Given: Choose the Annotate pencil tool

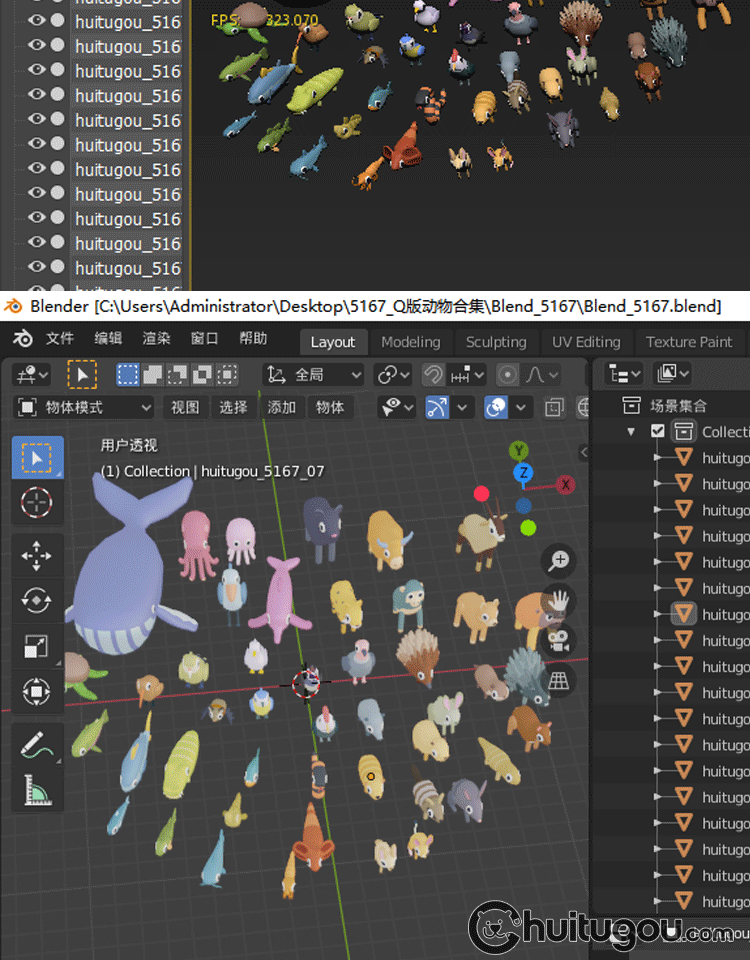Looking at the screenshot, I should pos(37,744).
